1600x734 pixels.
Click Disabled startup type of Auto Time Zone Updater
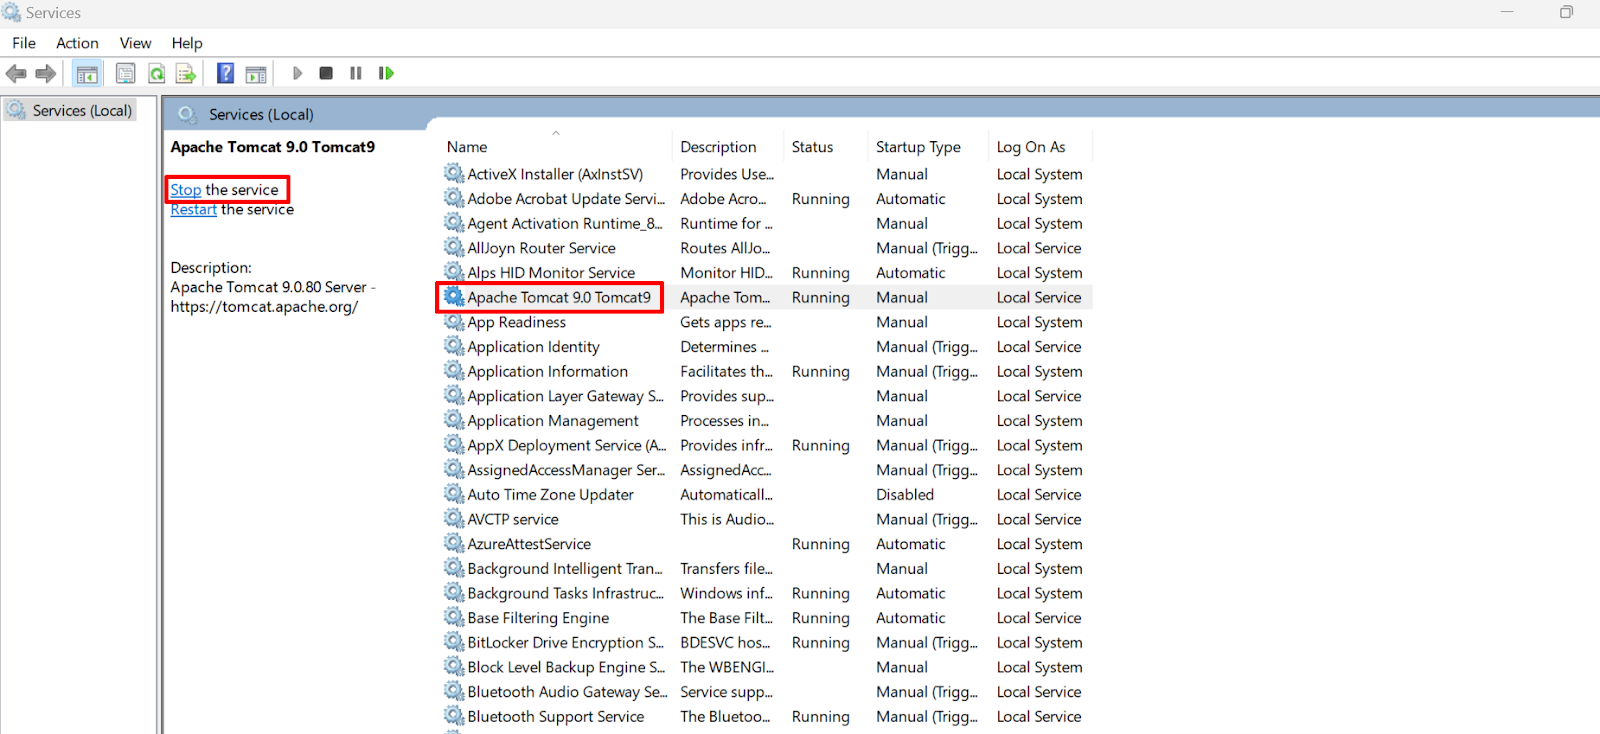[x=905, y=494]
